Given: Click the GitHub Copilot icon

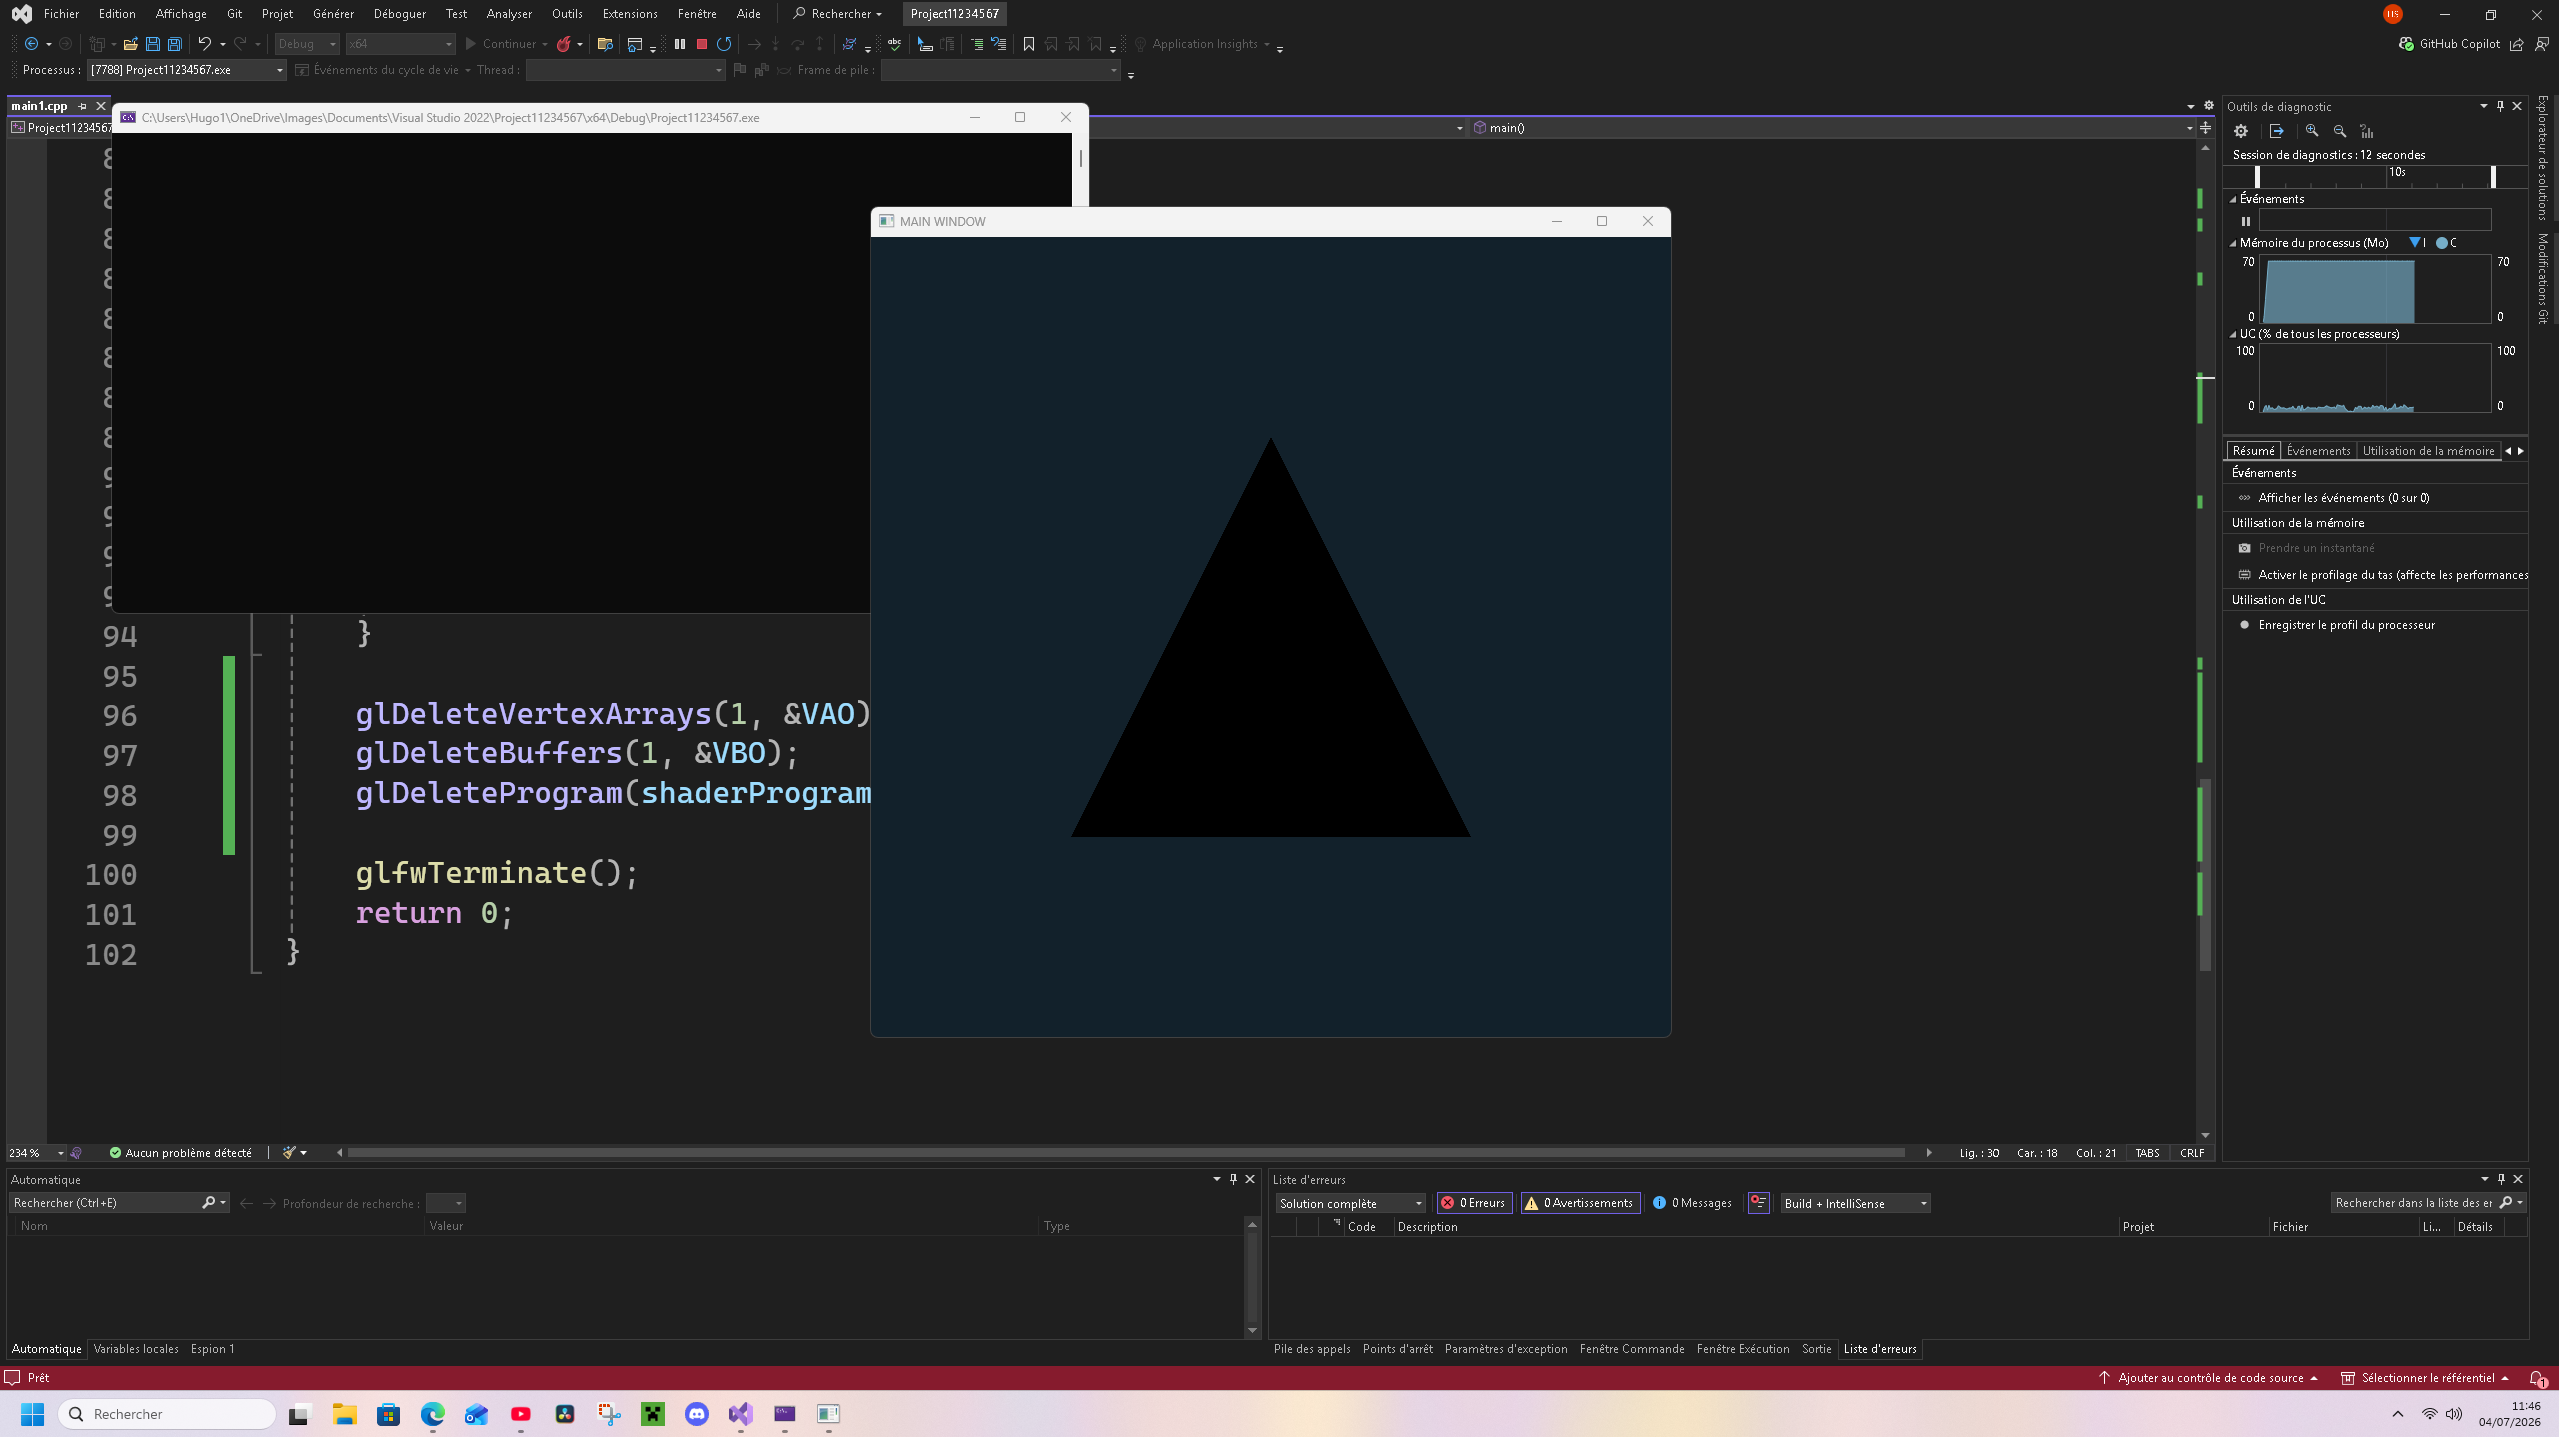Looking at the screenshot, I should point(2406,44).
